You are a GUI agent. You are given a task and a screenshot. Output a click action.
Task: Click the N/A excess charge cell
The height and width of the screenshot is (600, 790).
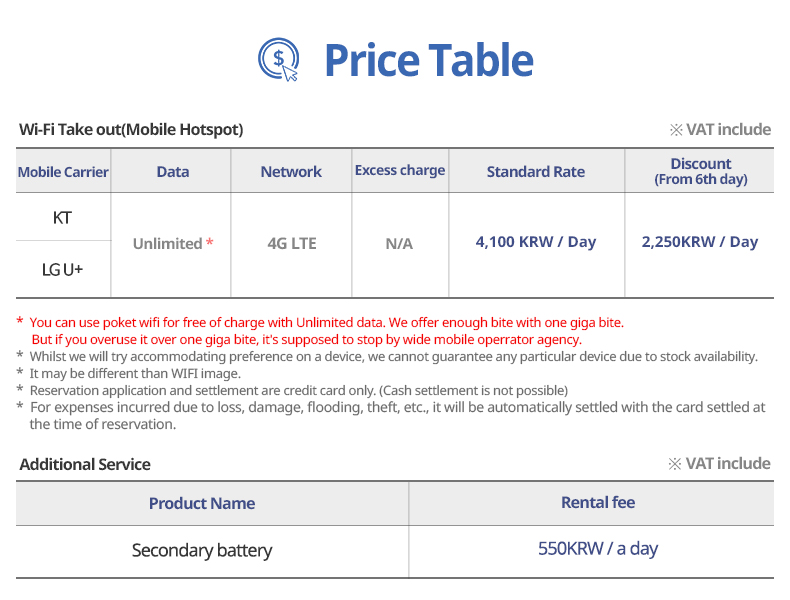point(399,244)
